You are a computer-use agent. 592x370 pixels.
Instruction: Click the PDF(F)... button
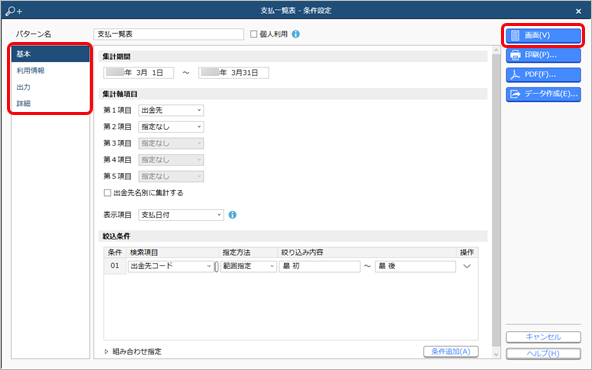[x=543, y=75]
